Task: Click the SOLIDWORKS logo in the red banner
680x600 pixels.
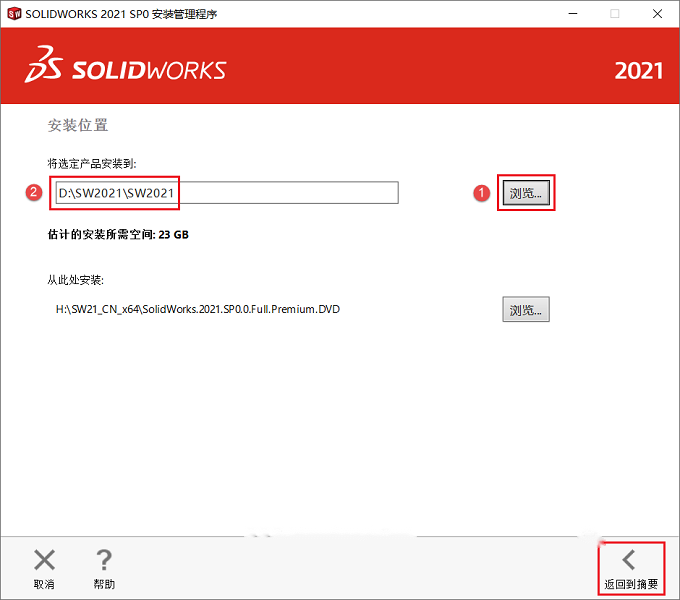Action: tap(126, 66)
